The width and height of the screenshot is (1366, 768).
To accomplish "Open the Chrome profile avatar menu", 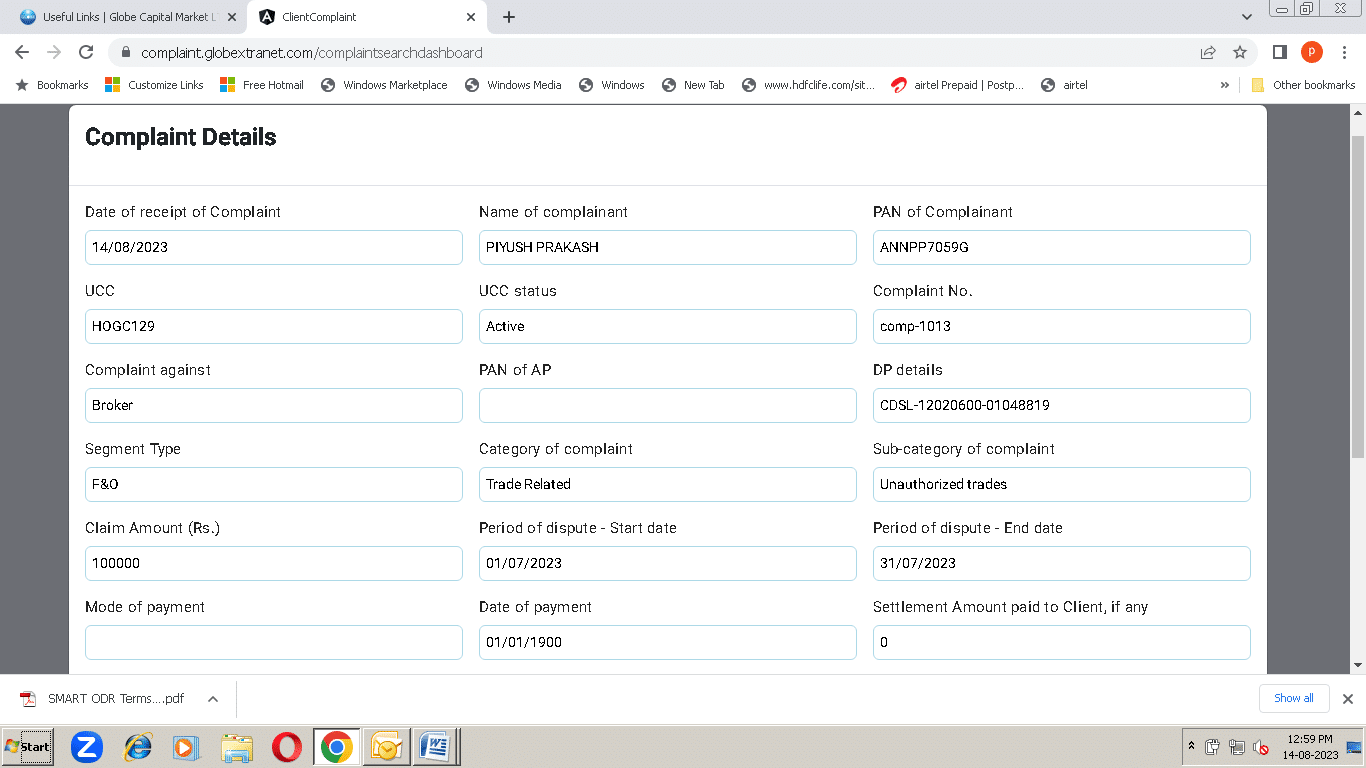I will [x=1312, y=52].
